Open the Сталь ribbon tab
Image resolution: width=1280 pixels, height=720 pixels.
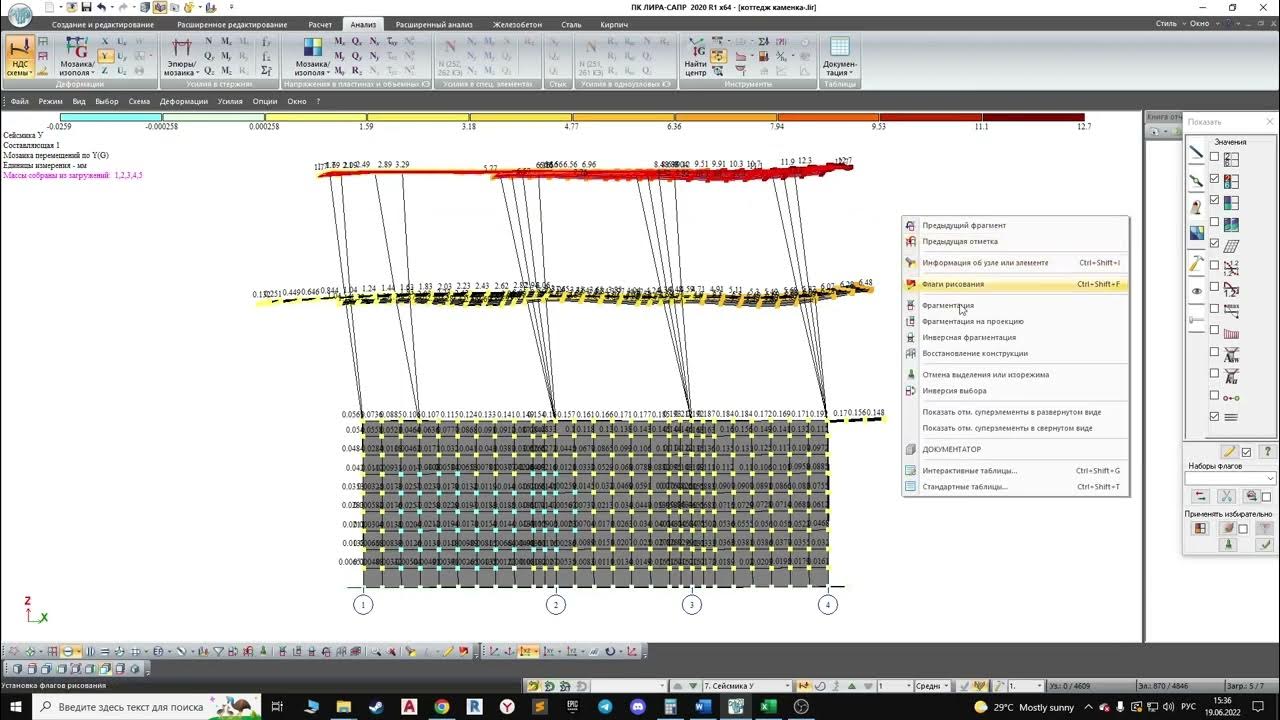(x=571, y=24)
